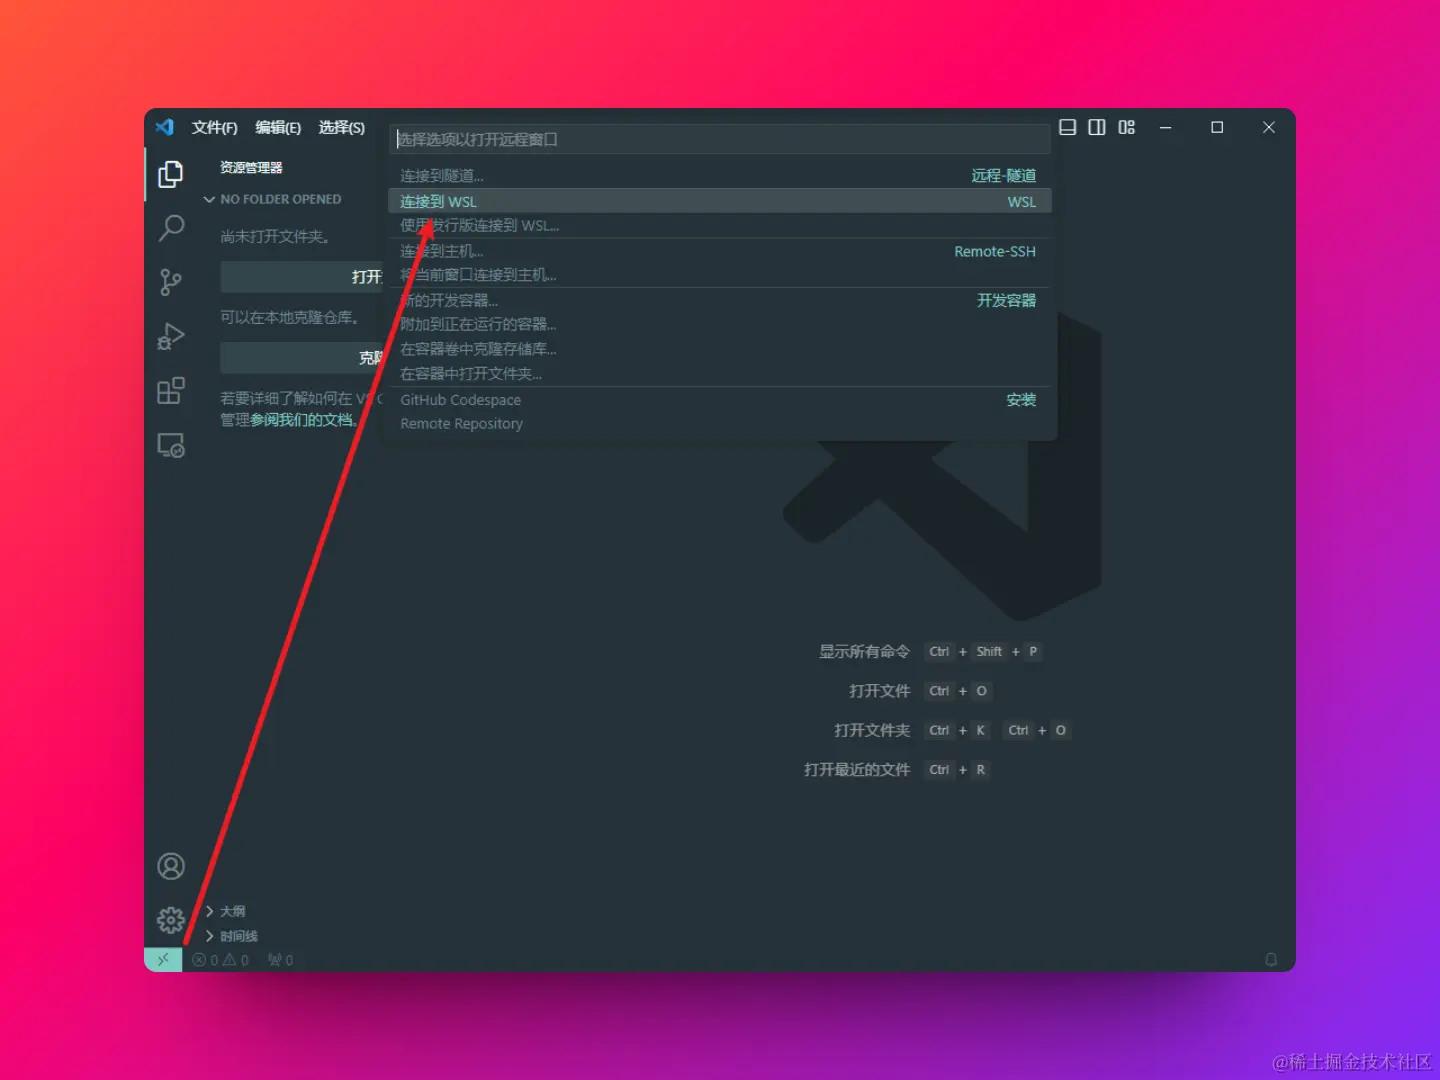Open the Explorer view in the activity bar
The width and height of the screenshot is (1440, 1080).
[171, 174]
